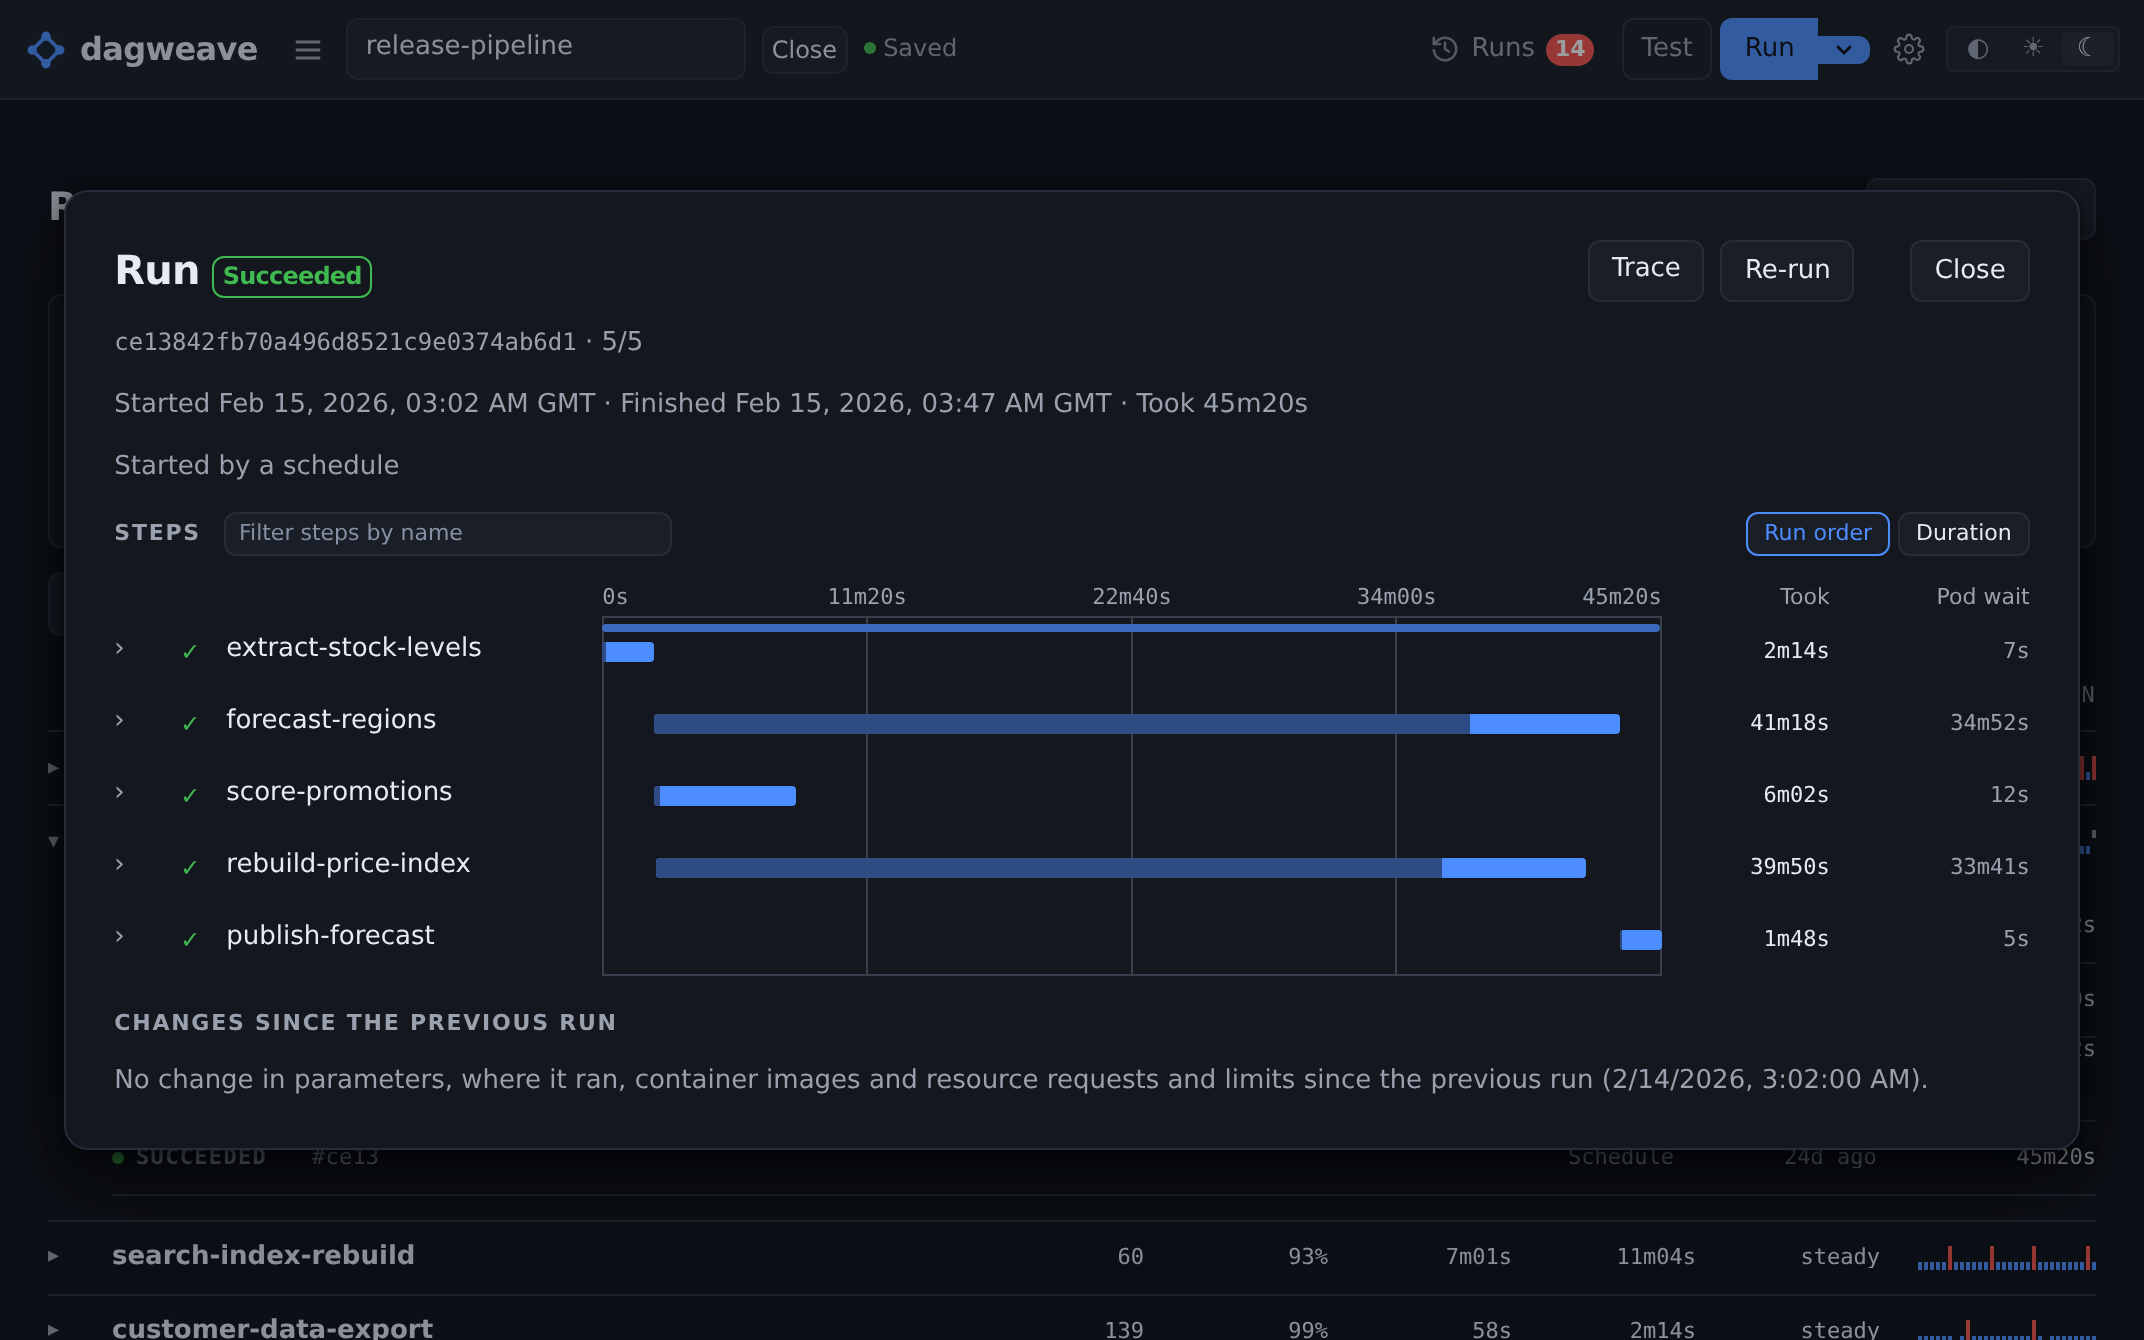Click the publish-forecast step name
Viewport: 2144px width, 1340px height.
tap(330, 936)
